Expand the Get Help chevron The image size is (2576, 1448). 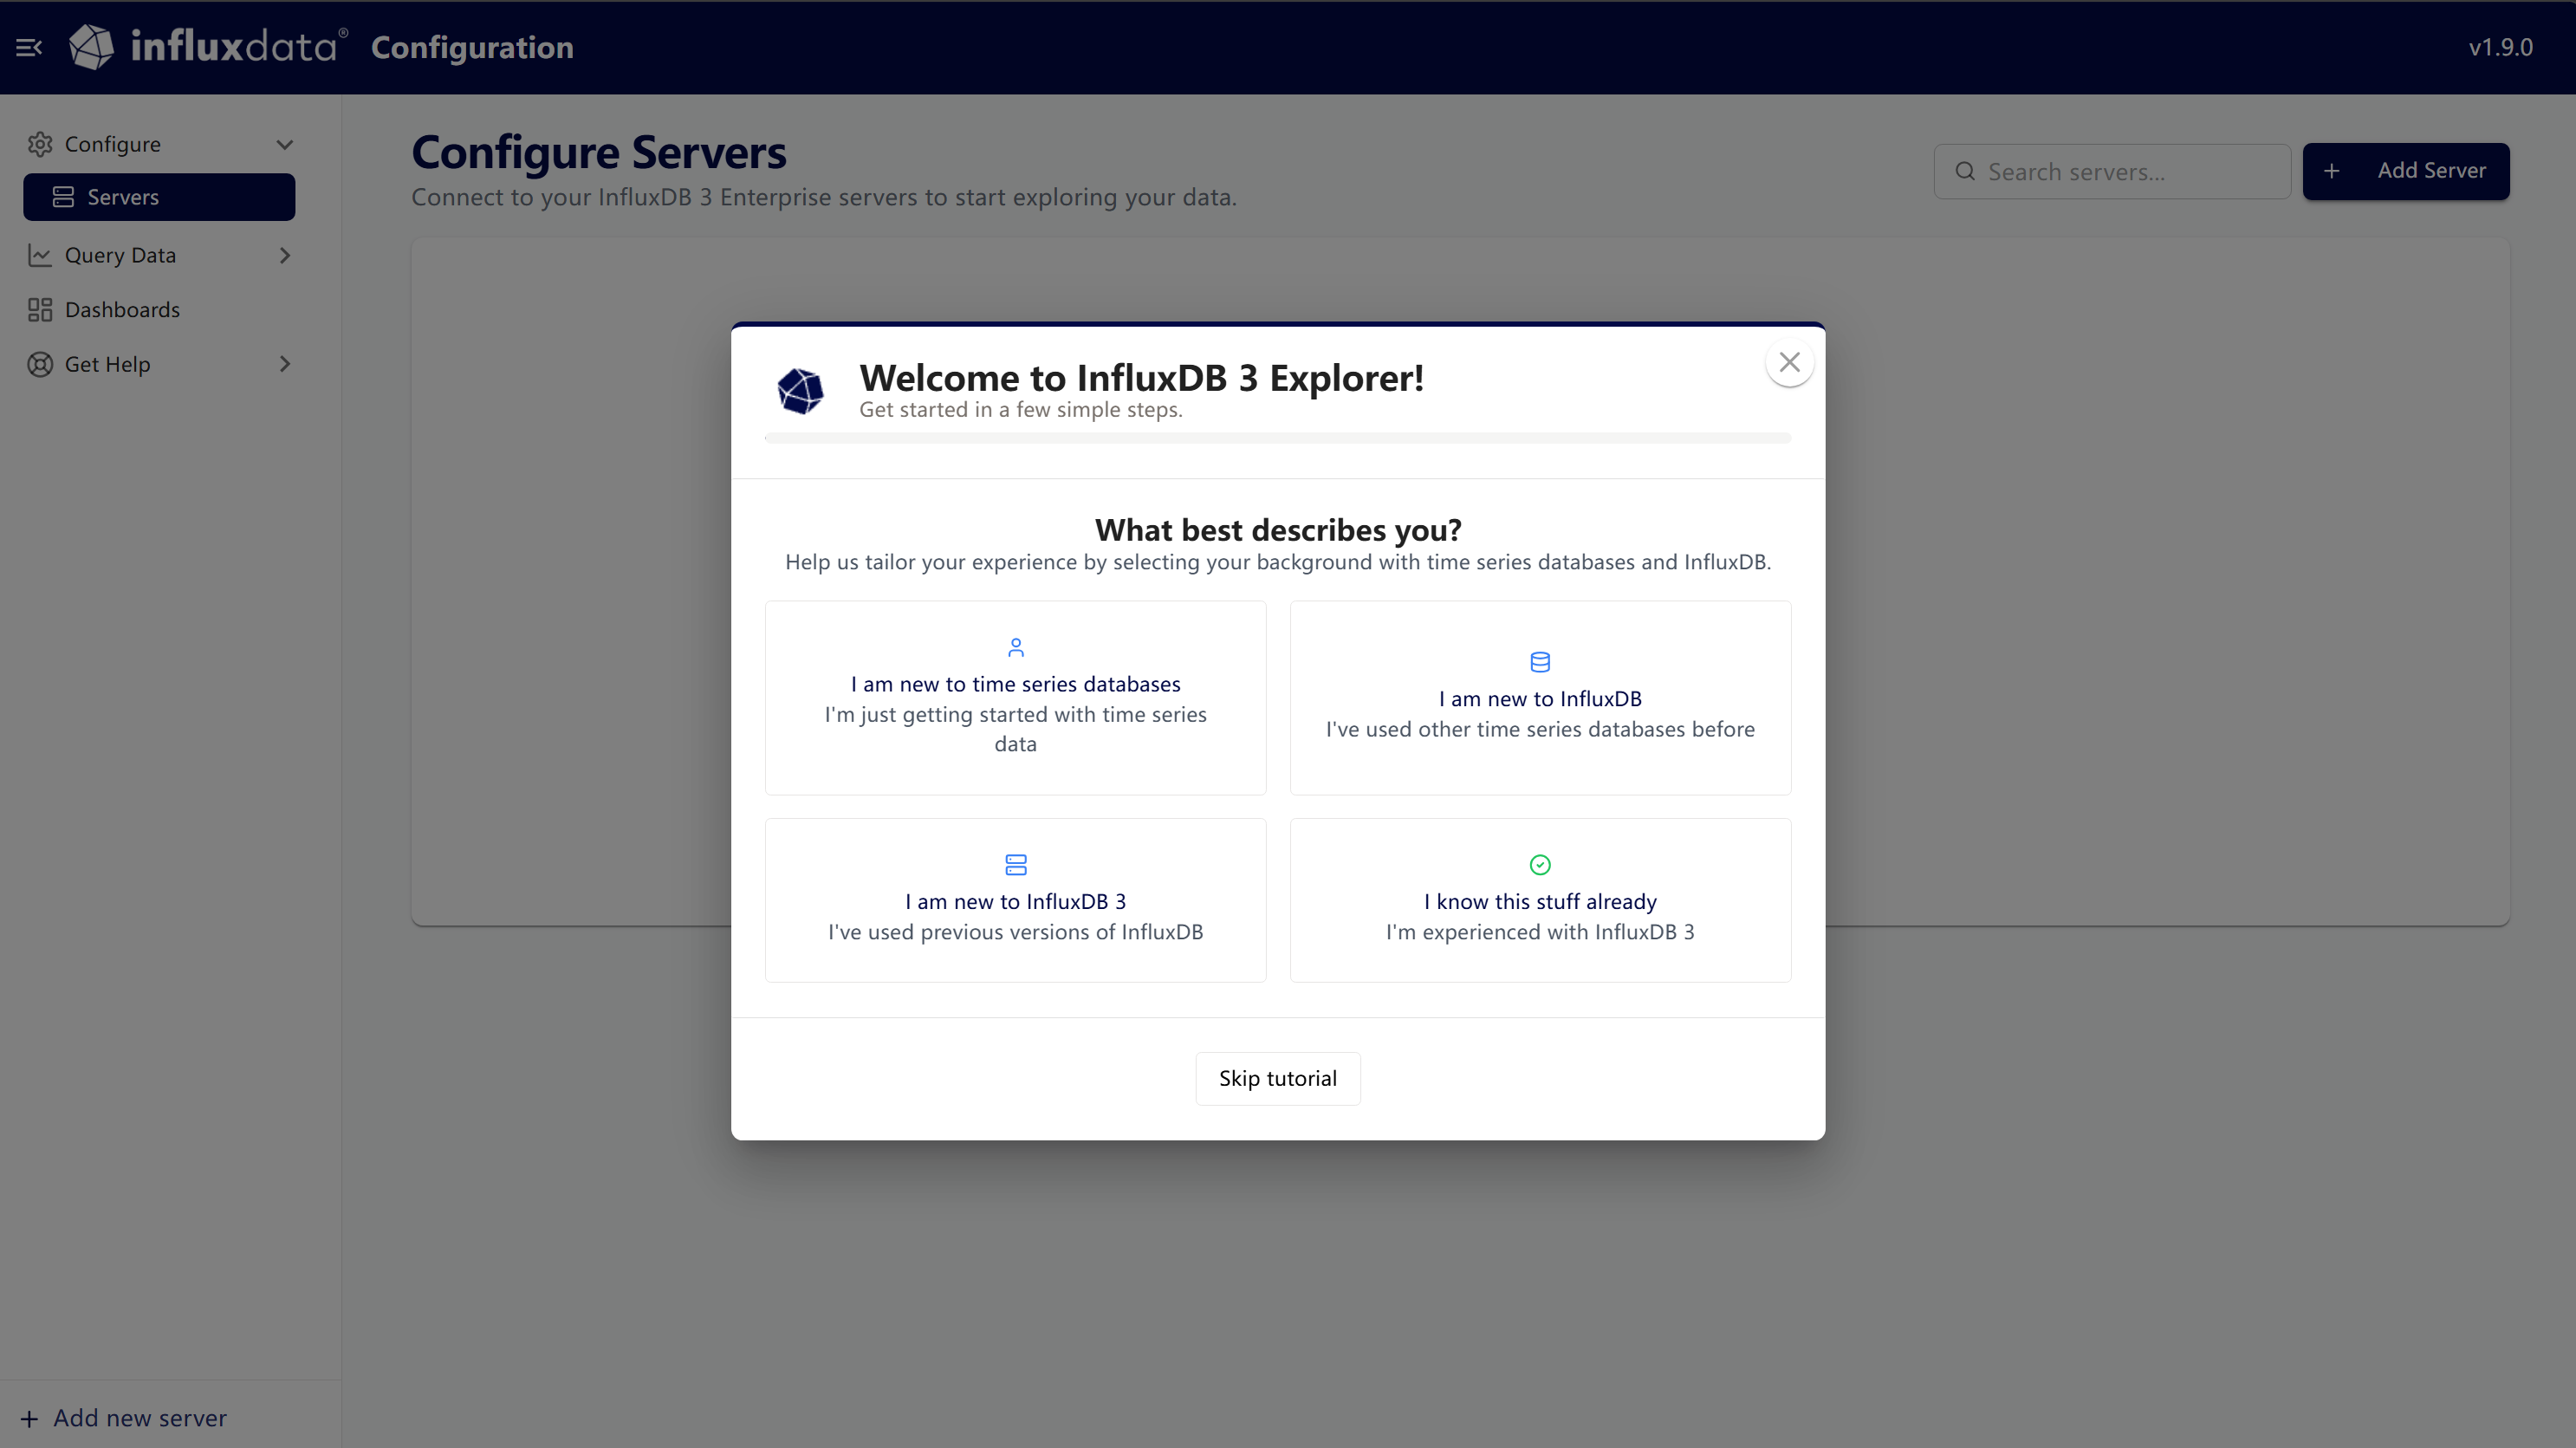tap(285, 364)
